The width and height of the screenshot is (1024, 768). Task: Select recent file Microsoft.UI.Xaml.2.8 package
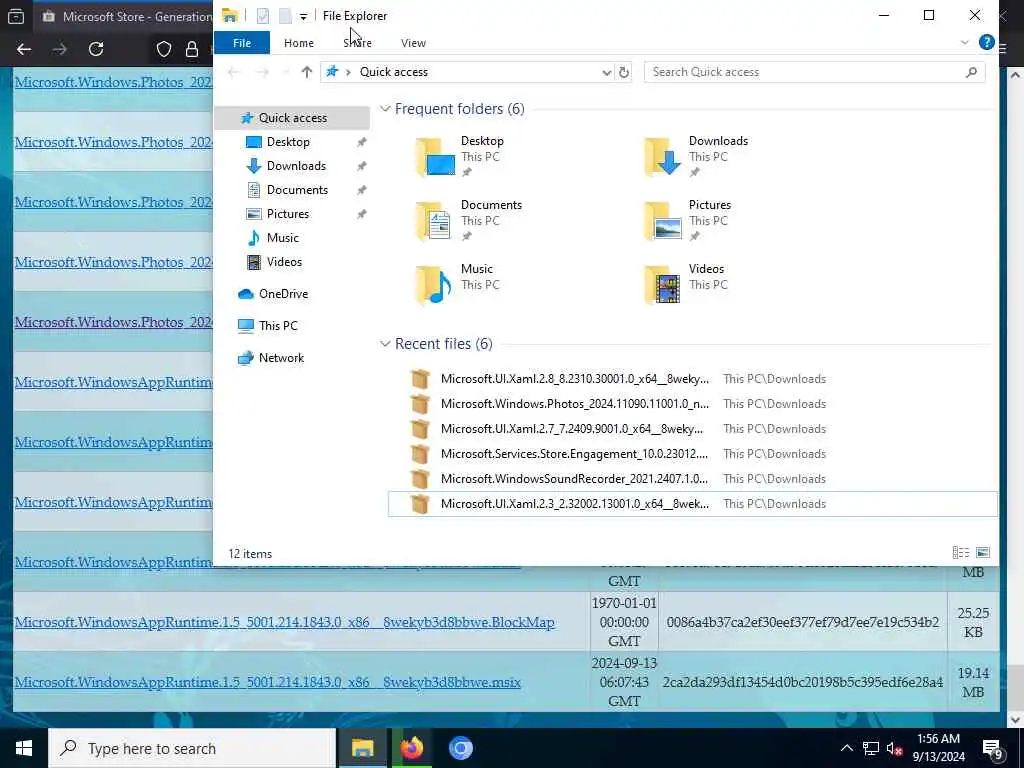(692, 379)
